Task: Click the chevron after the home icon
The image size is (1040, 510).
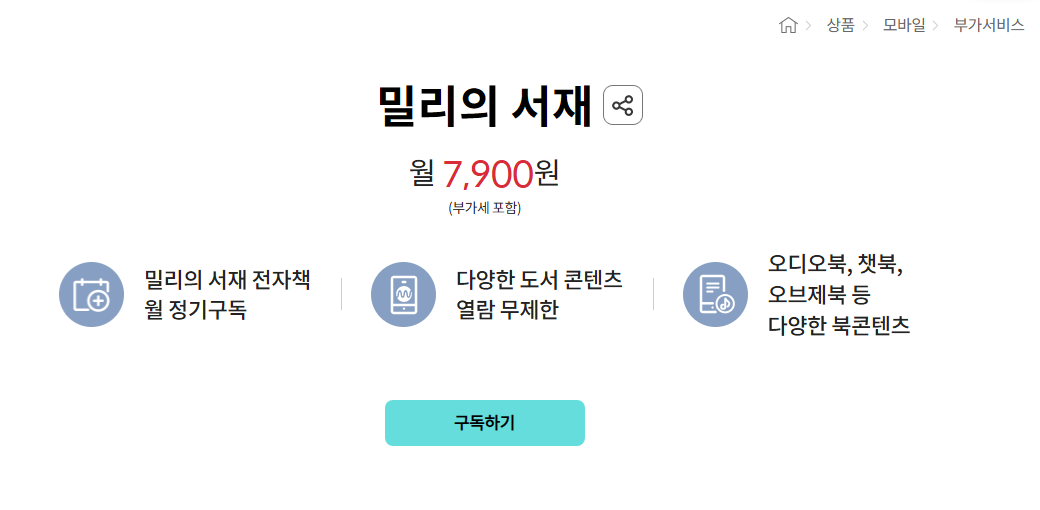Action: tap(808, 26)
